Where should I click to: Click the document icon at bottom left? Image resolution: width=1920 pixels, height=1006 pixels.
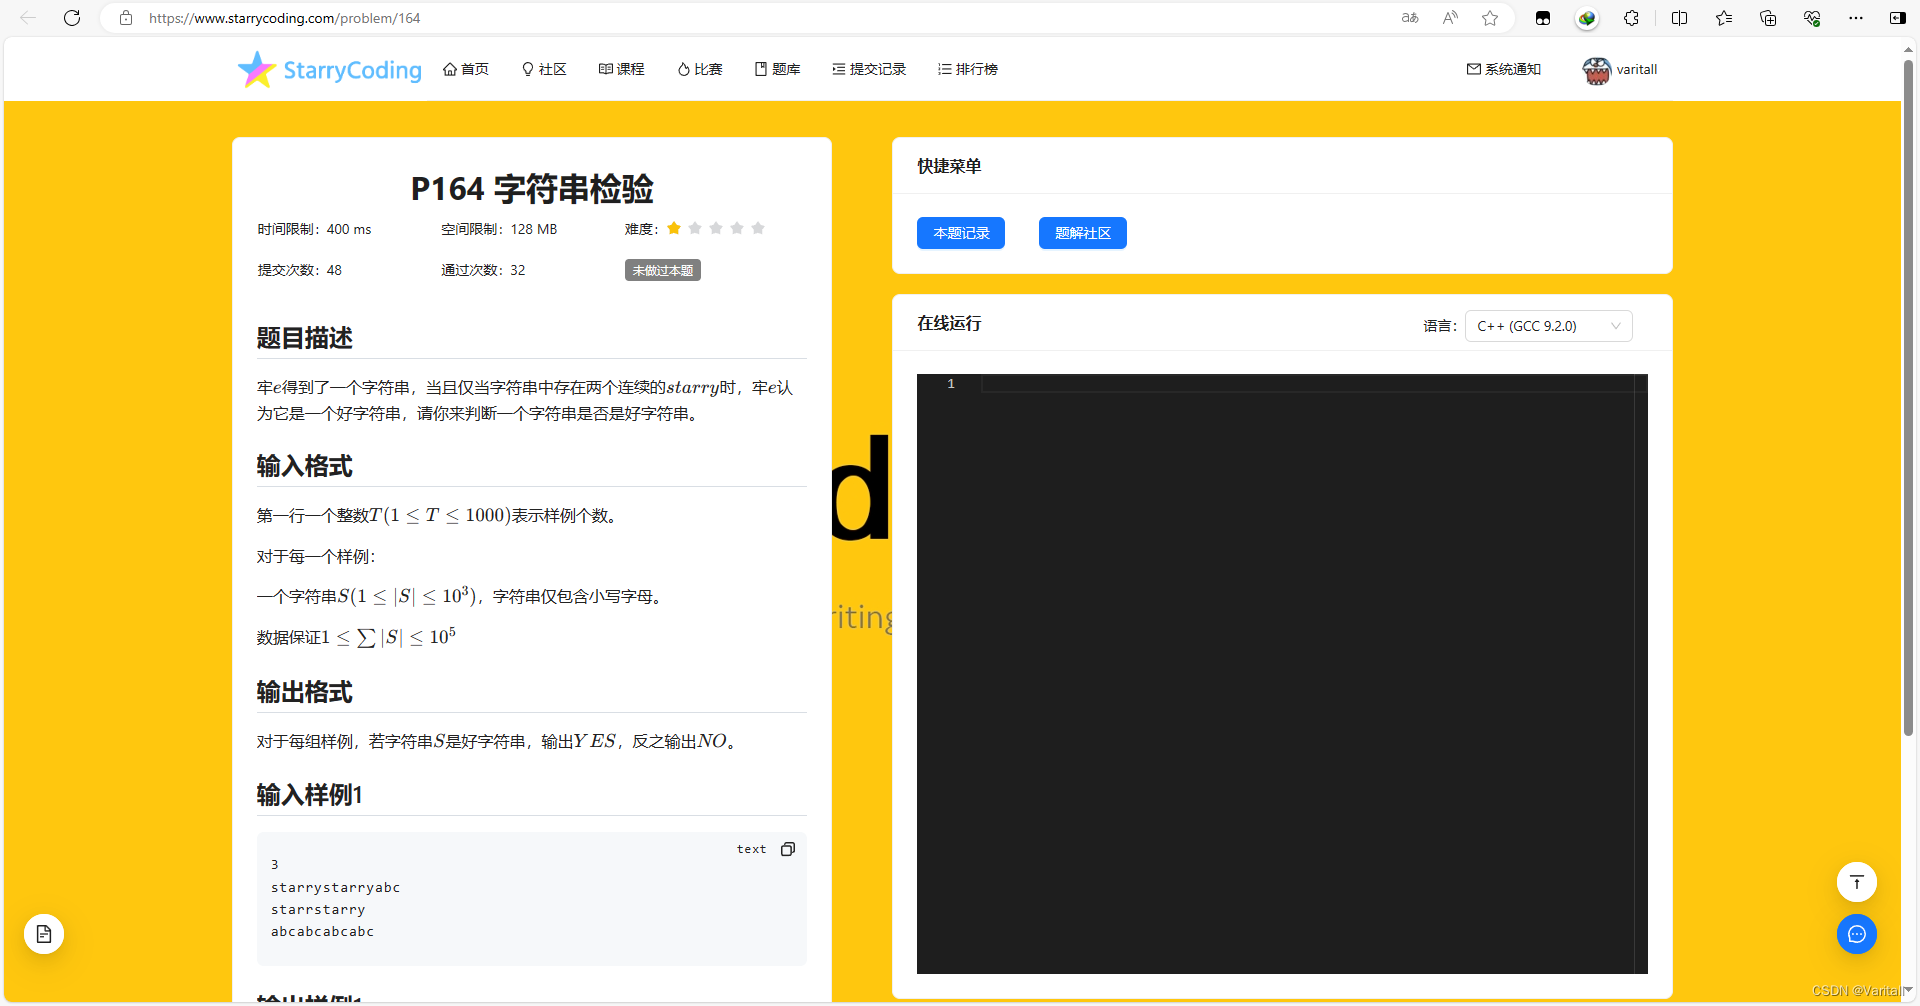click(44, 934)
